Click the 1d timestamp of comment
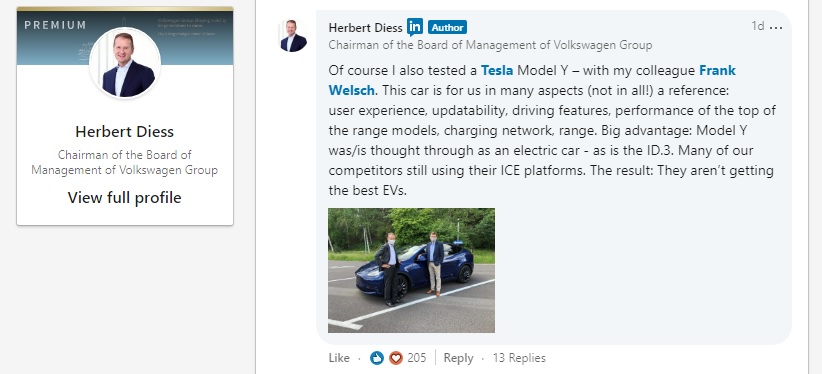Screen dimensions: 822x374 (758, 26)
